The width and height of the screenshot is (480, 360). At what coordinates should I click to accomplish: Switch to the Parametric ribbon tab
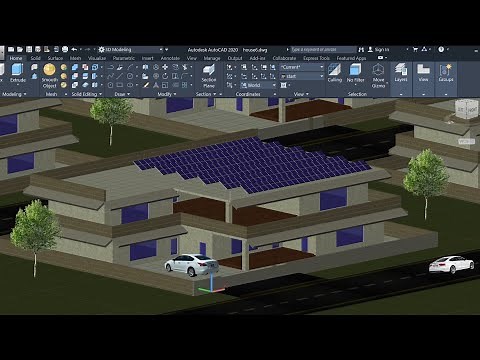coord(124,58)
